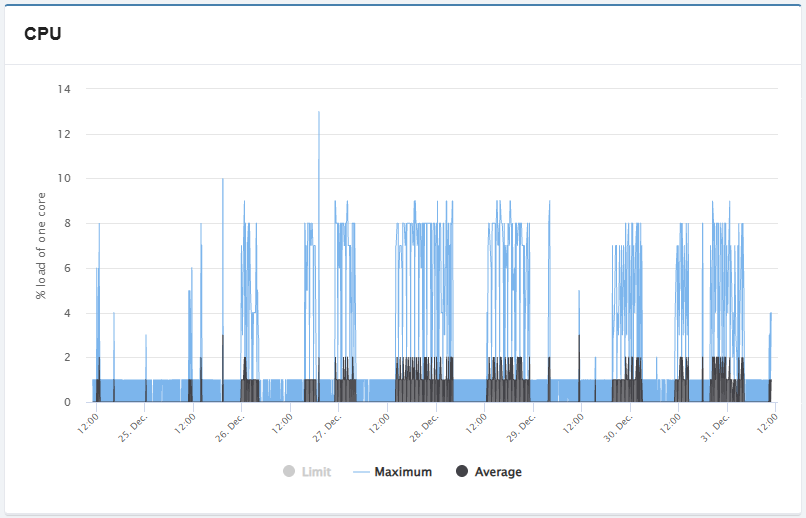Click the CPU panel title
The height and width of the screenshot is (518, 806).
point(43,34)
